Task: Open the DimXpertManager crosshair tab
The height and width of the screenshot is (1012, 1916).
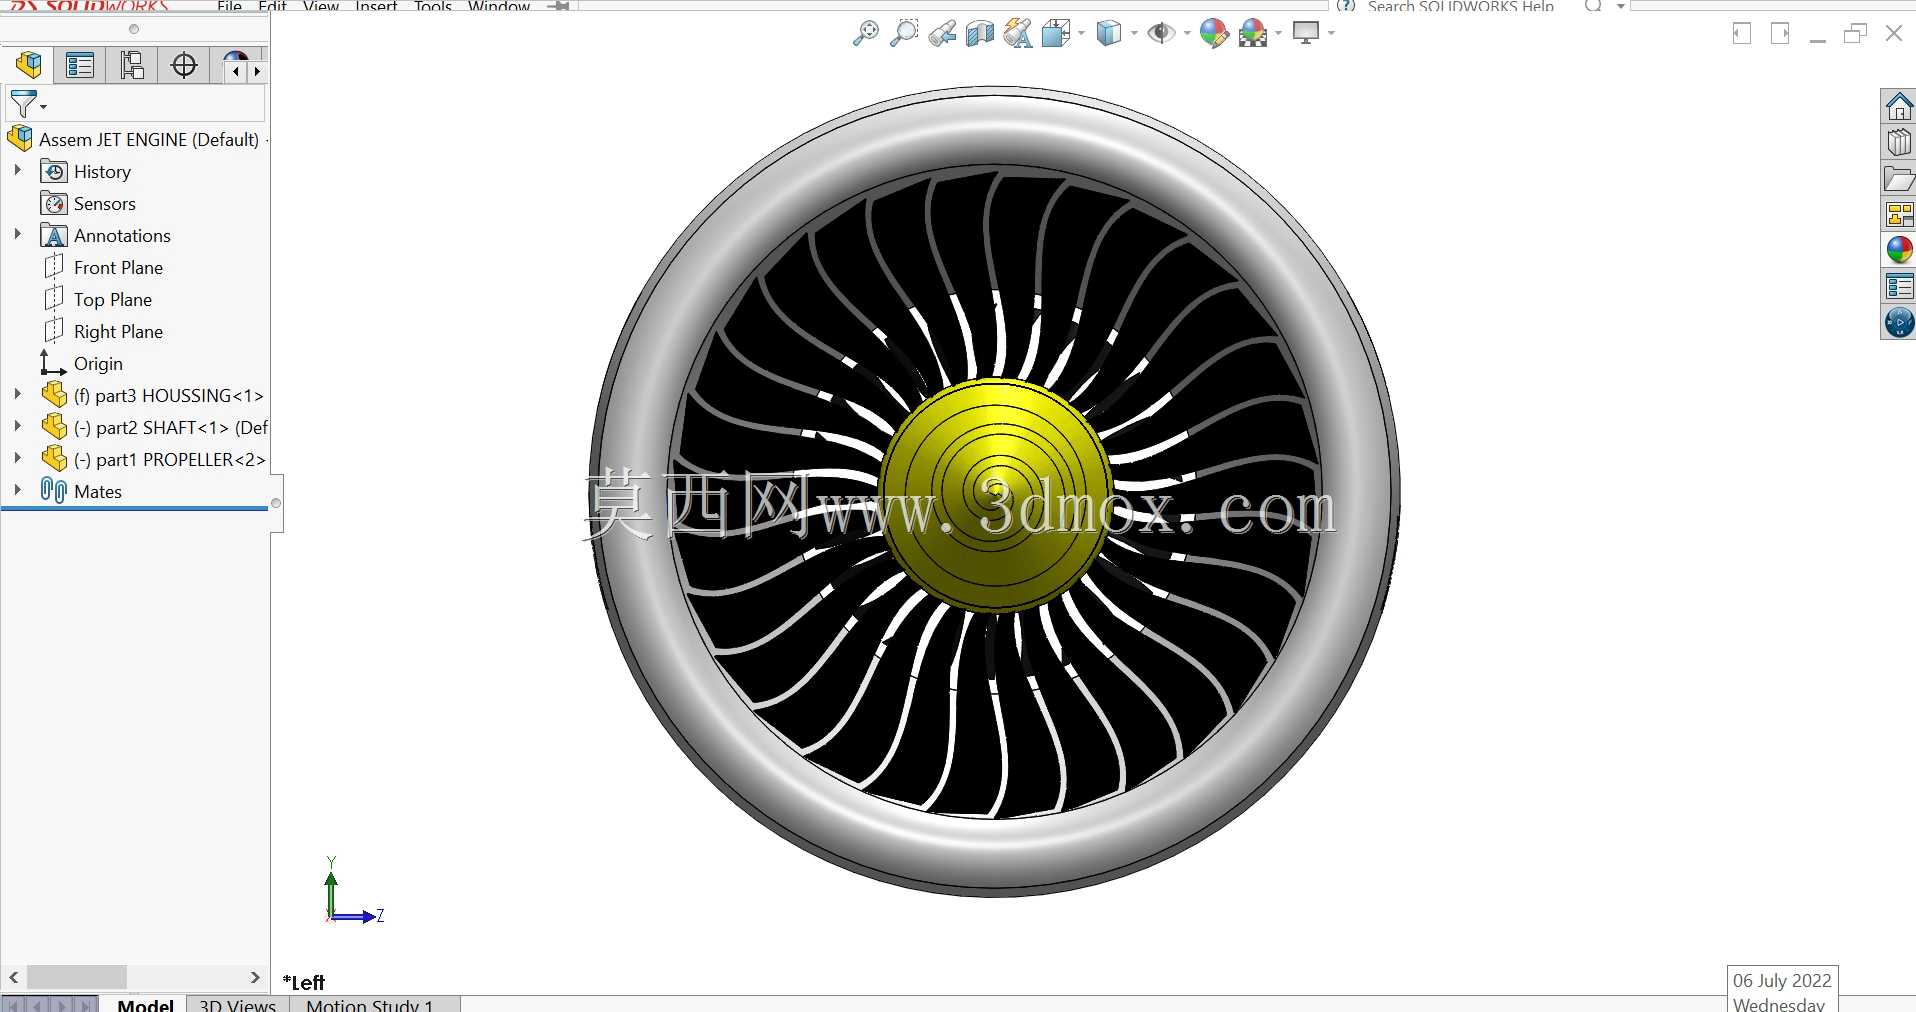Action: [x=184, y=66]
